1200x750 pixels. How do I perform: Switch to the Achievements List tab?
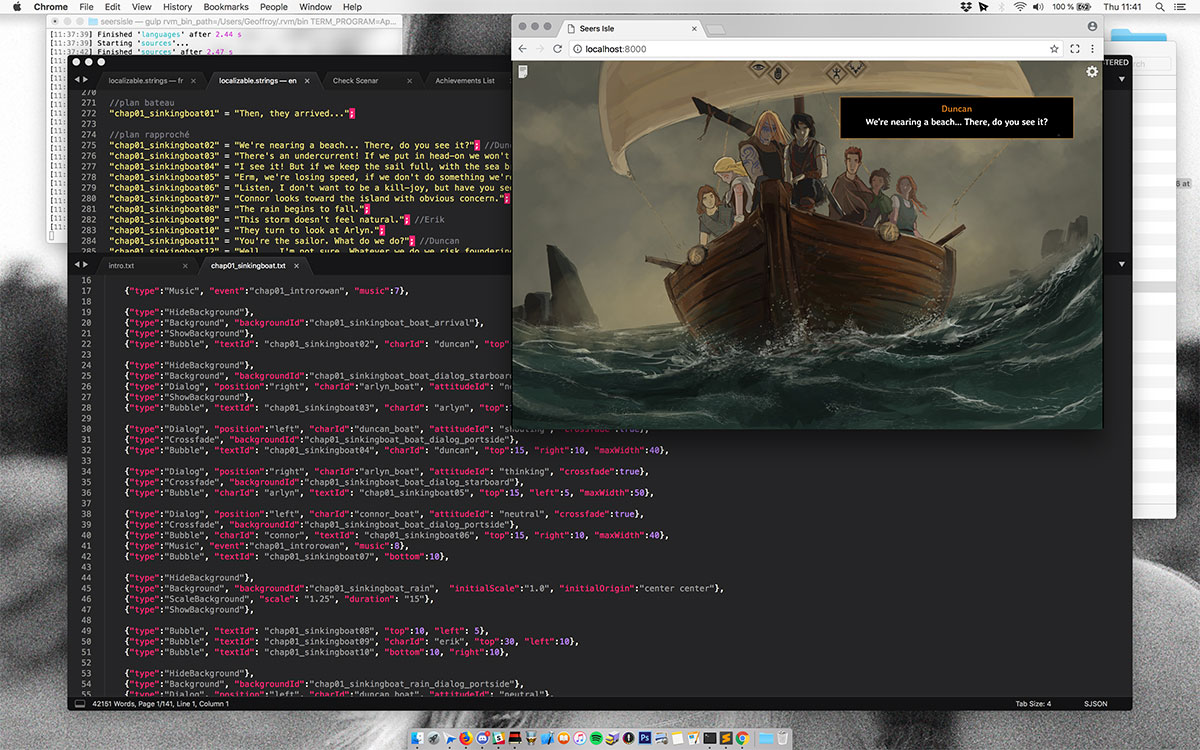pyautogui.click(x=465, y=81)
